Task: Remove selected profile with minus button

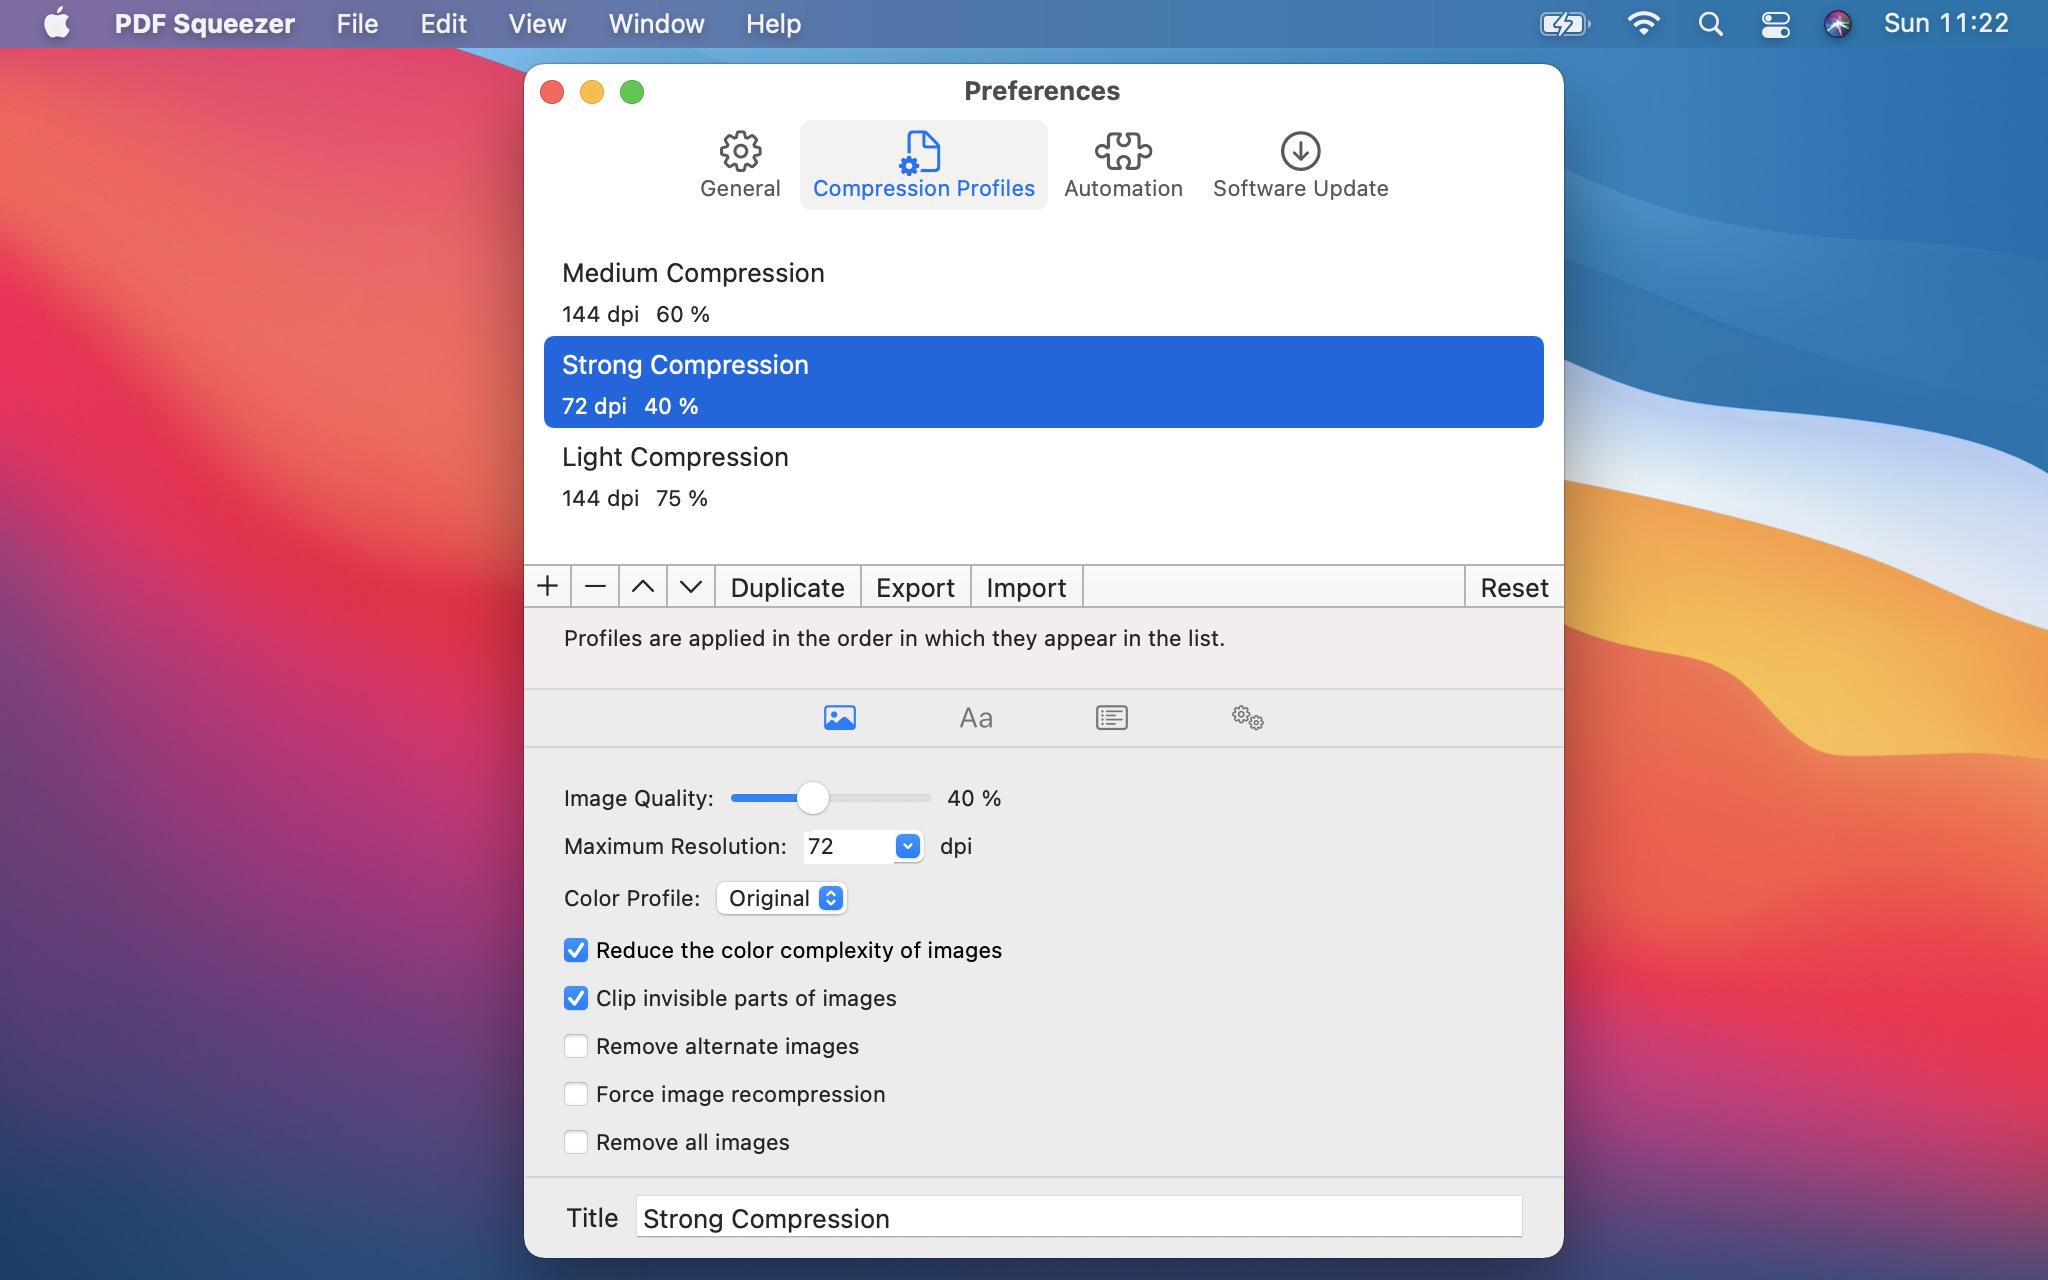Action: pyautogui.click(x=595, y=587)
